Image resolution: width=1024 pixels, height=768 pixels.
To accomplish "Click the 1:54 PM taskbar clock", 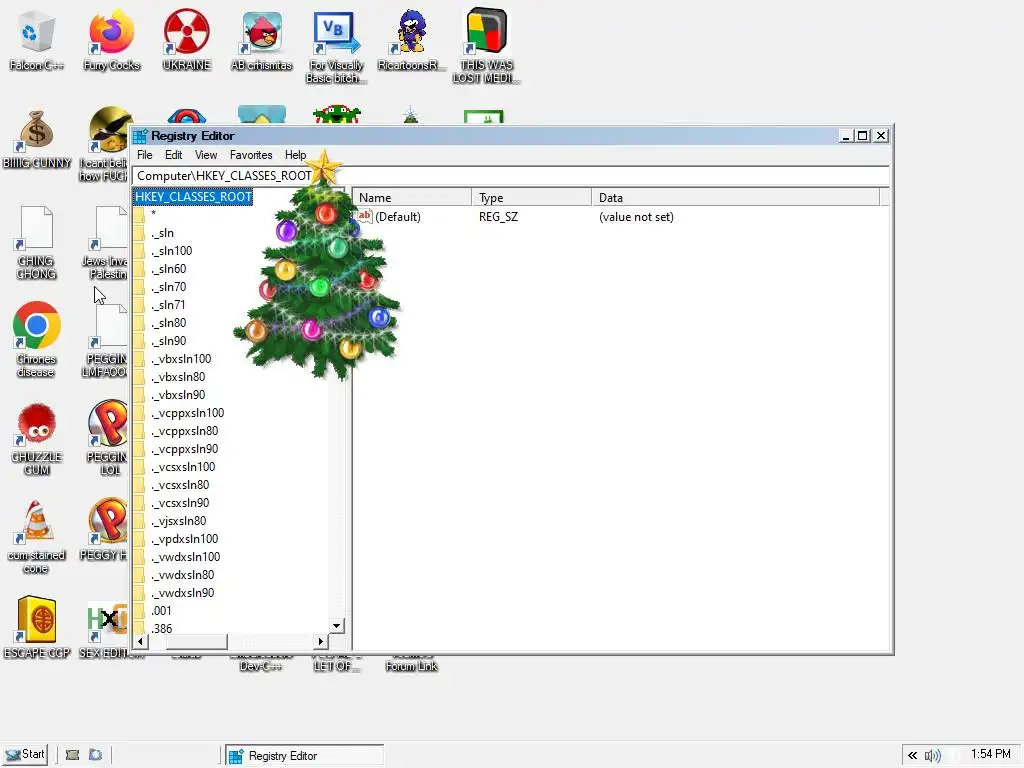I will [990, 754].
